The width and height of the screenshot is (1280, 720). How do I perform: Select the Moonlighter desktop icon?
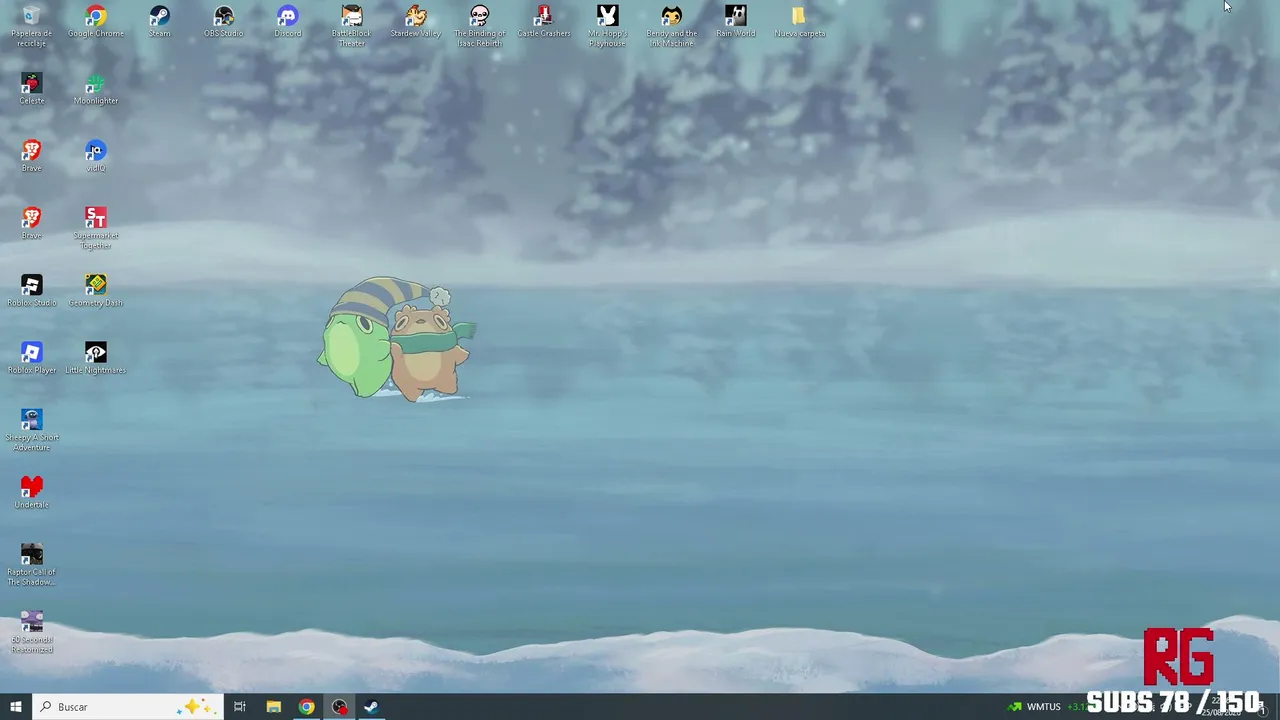pos(96,89)
